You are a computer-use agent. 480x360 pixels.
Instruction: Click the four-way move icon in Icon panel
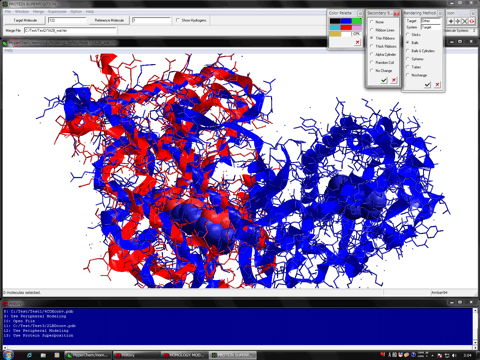tap(458, 21)
